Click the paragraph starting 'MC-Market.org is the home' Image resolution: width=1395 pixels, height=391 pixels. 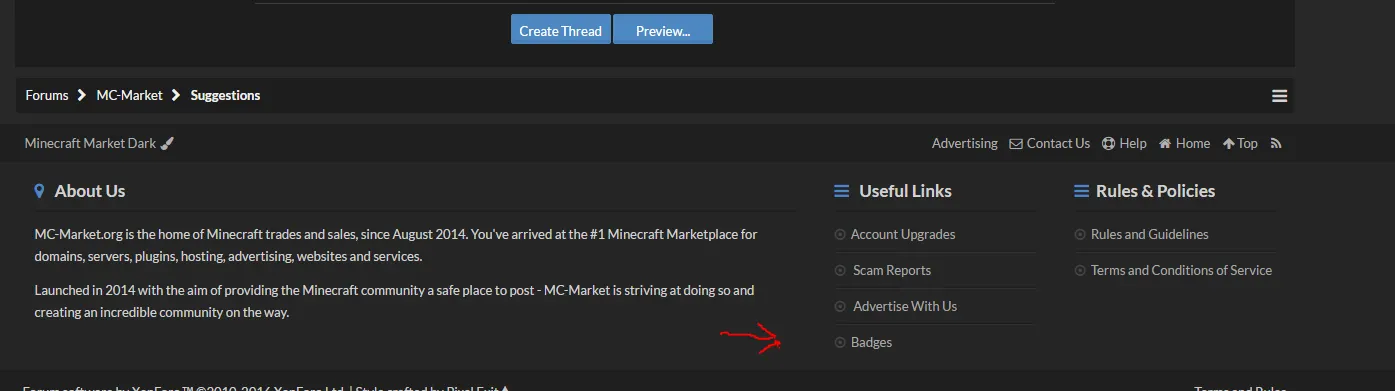click(396, 245)
